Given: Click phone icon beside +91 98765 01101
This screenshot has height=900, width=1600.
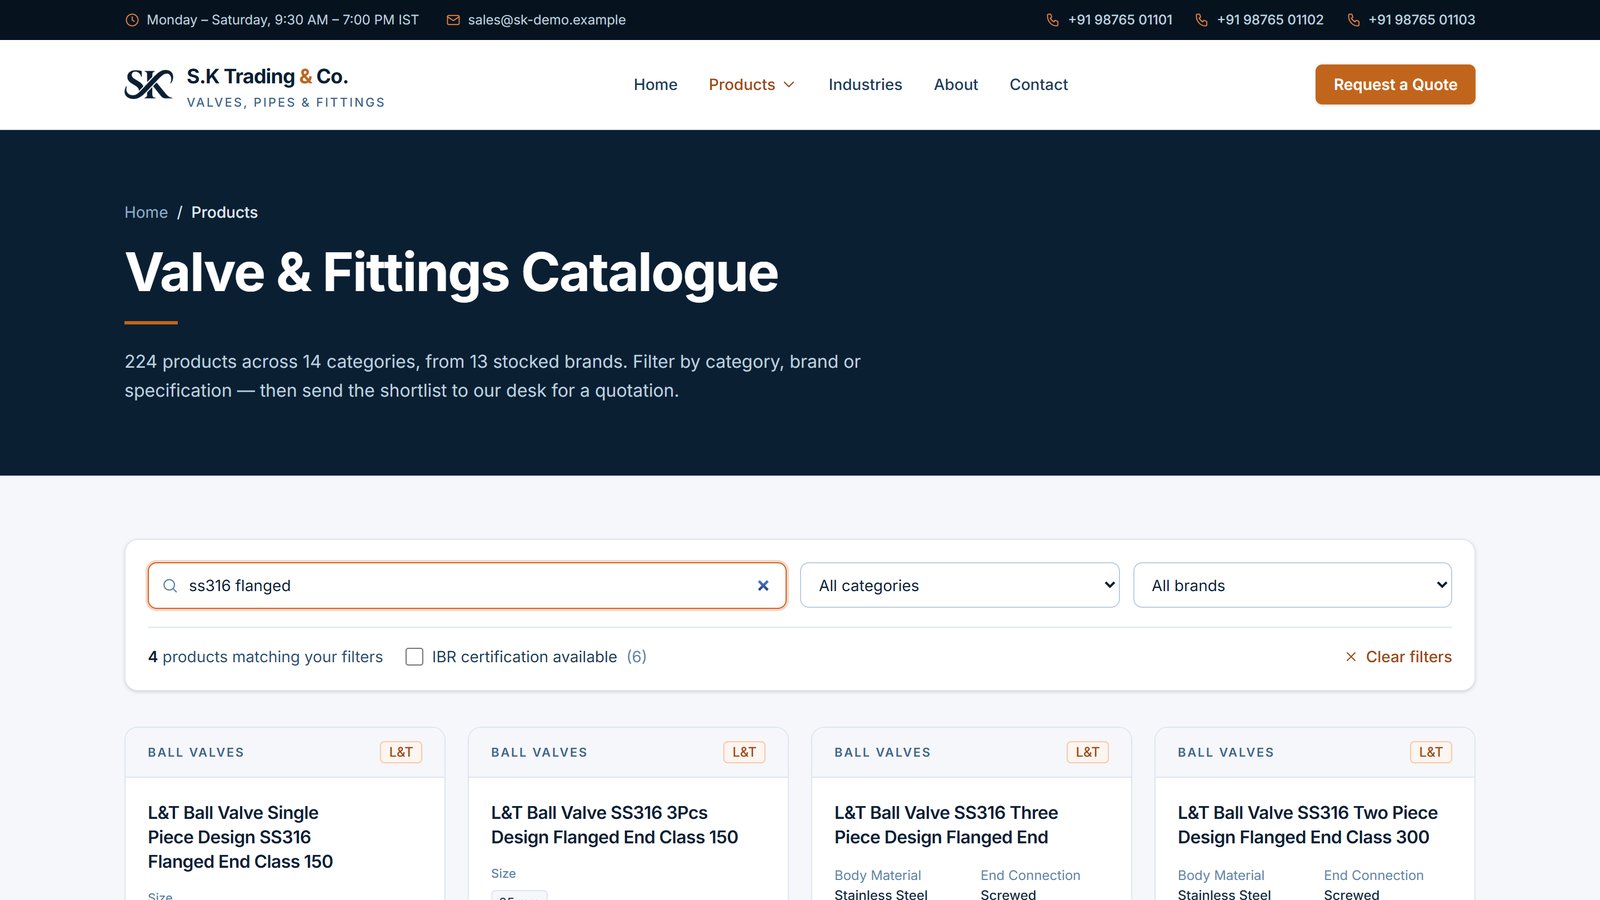Looking at the screenshot, I should tap(1053, 20).
